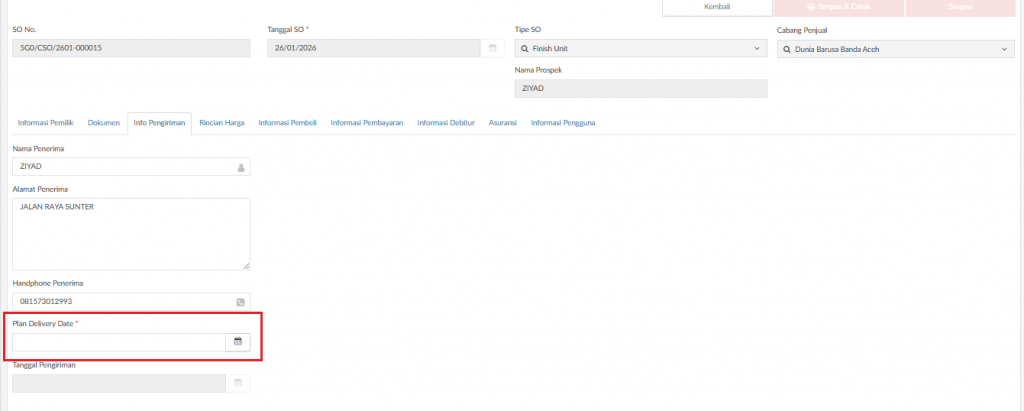This screenshot has height=411, width=1024.
Task: Click the phone icon in Handphone Penerima
Action: pyautogui.click(x=240, y=301)
